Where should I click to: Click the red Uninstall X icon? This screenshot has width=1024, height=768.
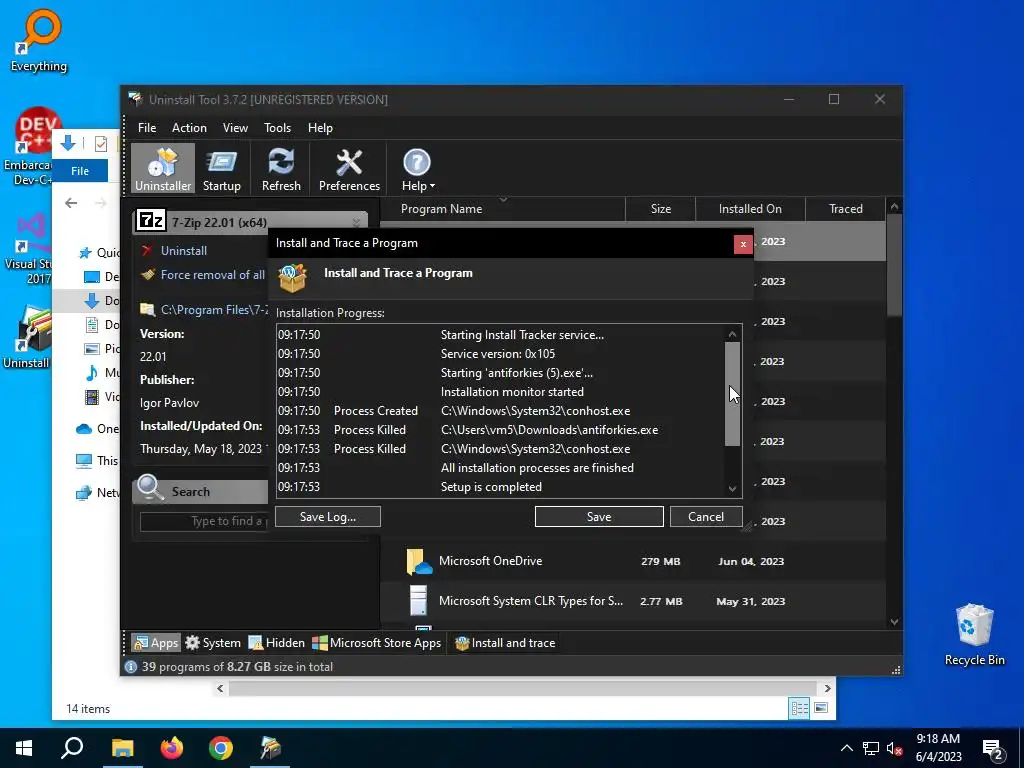click(147, 251)
